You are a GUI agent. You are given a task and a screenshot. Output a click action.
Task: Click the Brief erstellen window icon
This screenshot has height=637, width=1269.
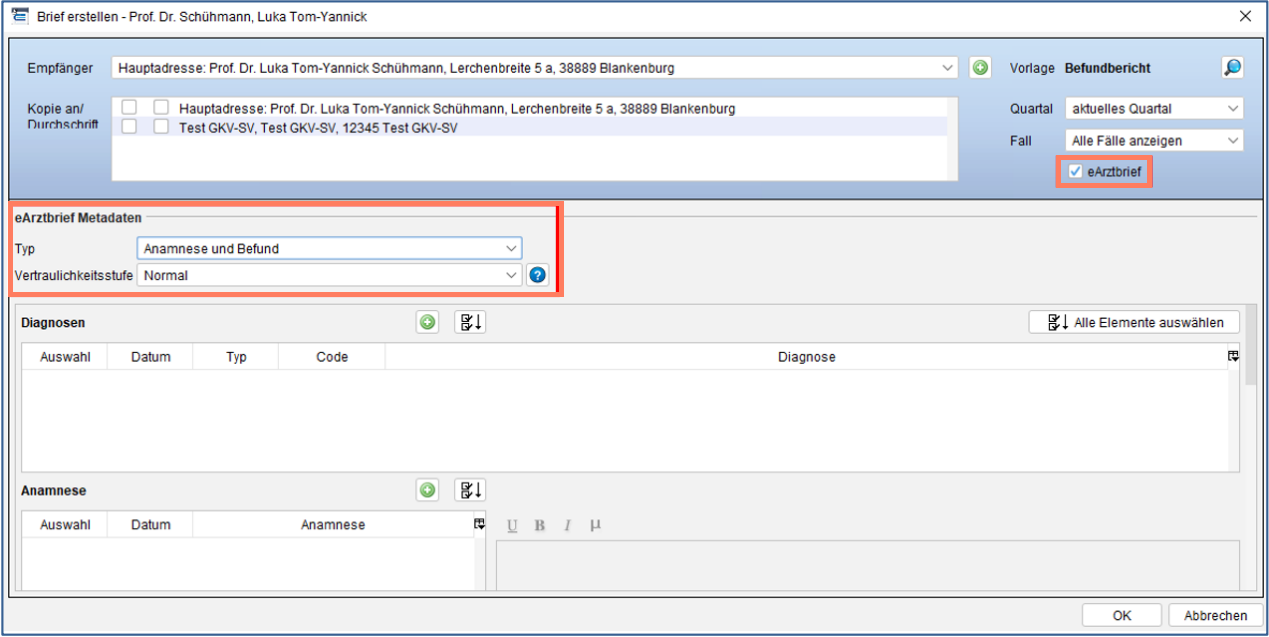[19, 16]
